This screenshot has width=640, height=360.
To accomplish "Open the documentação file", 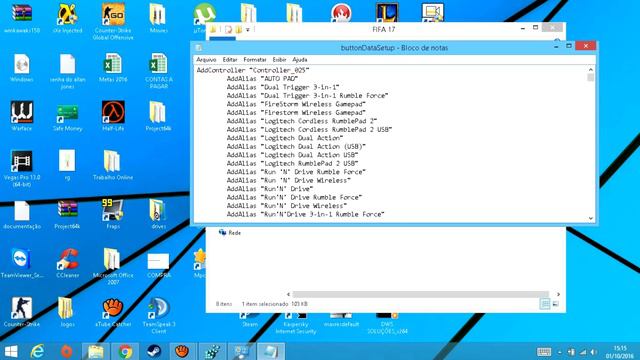I will [22, 214].
